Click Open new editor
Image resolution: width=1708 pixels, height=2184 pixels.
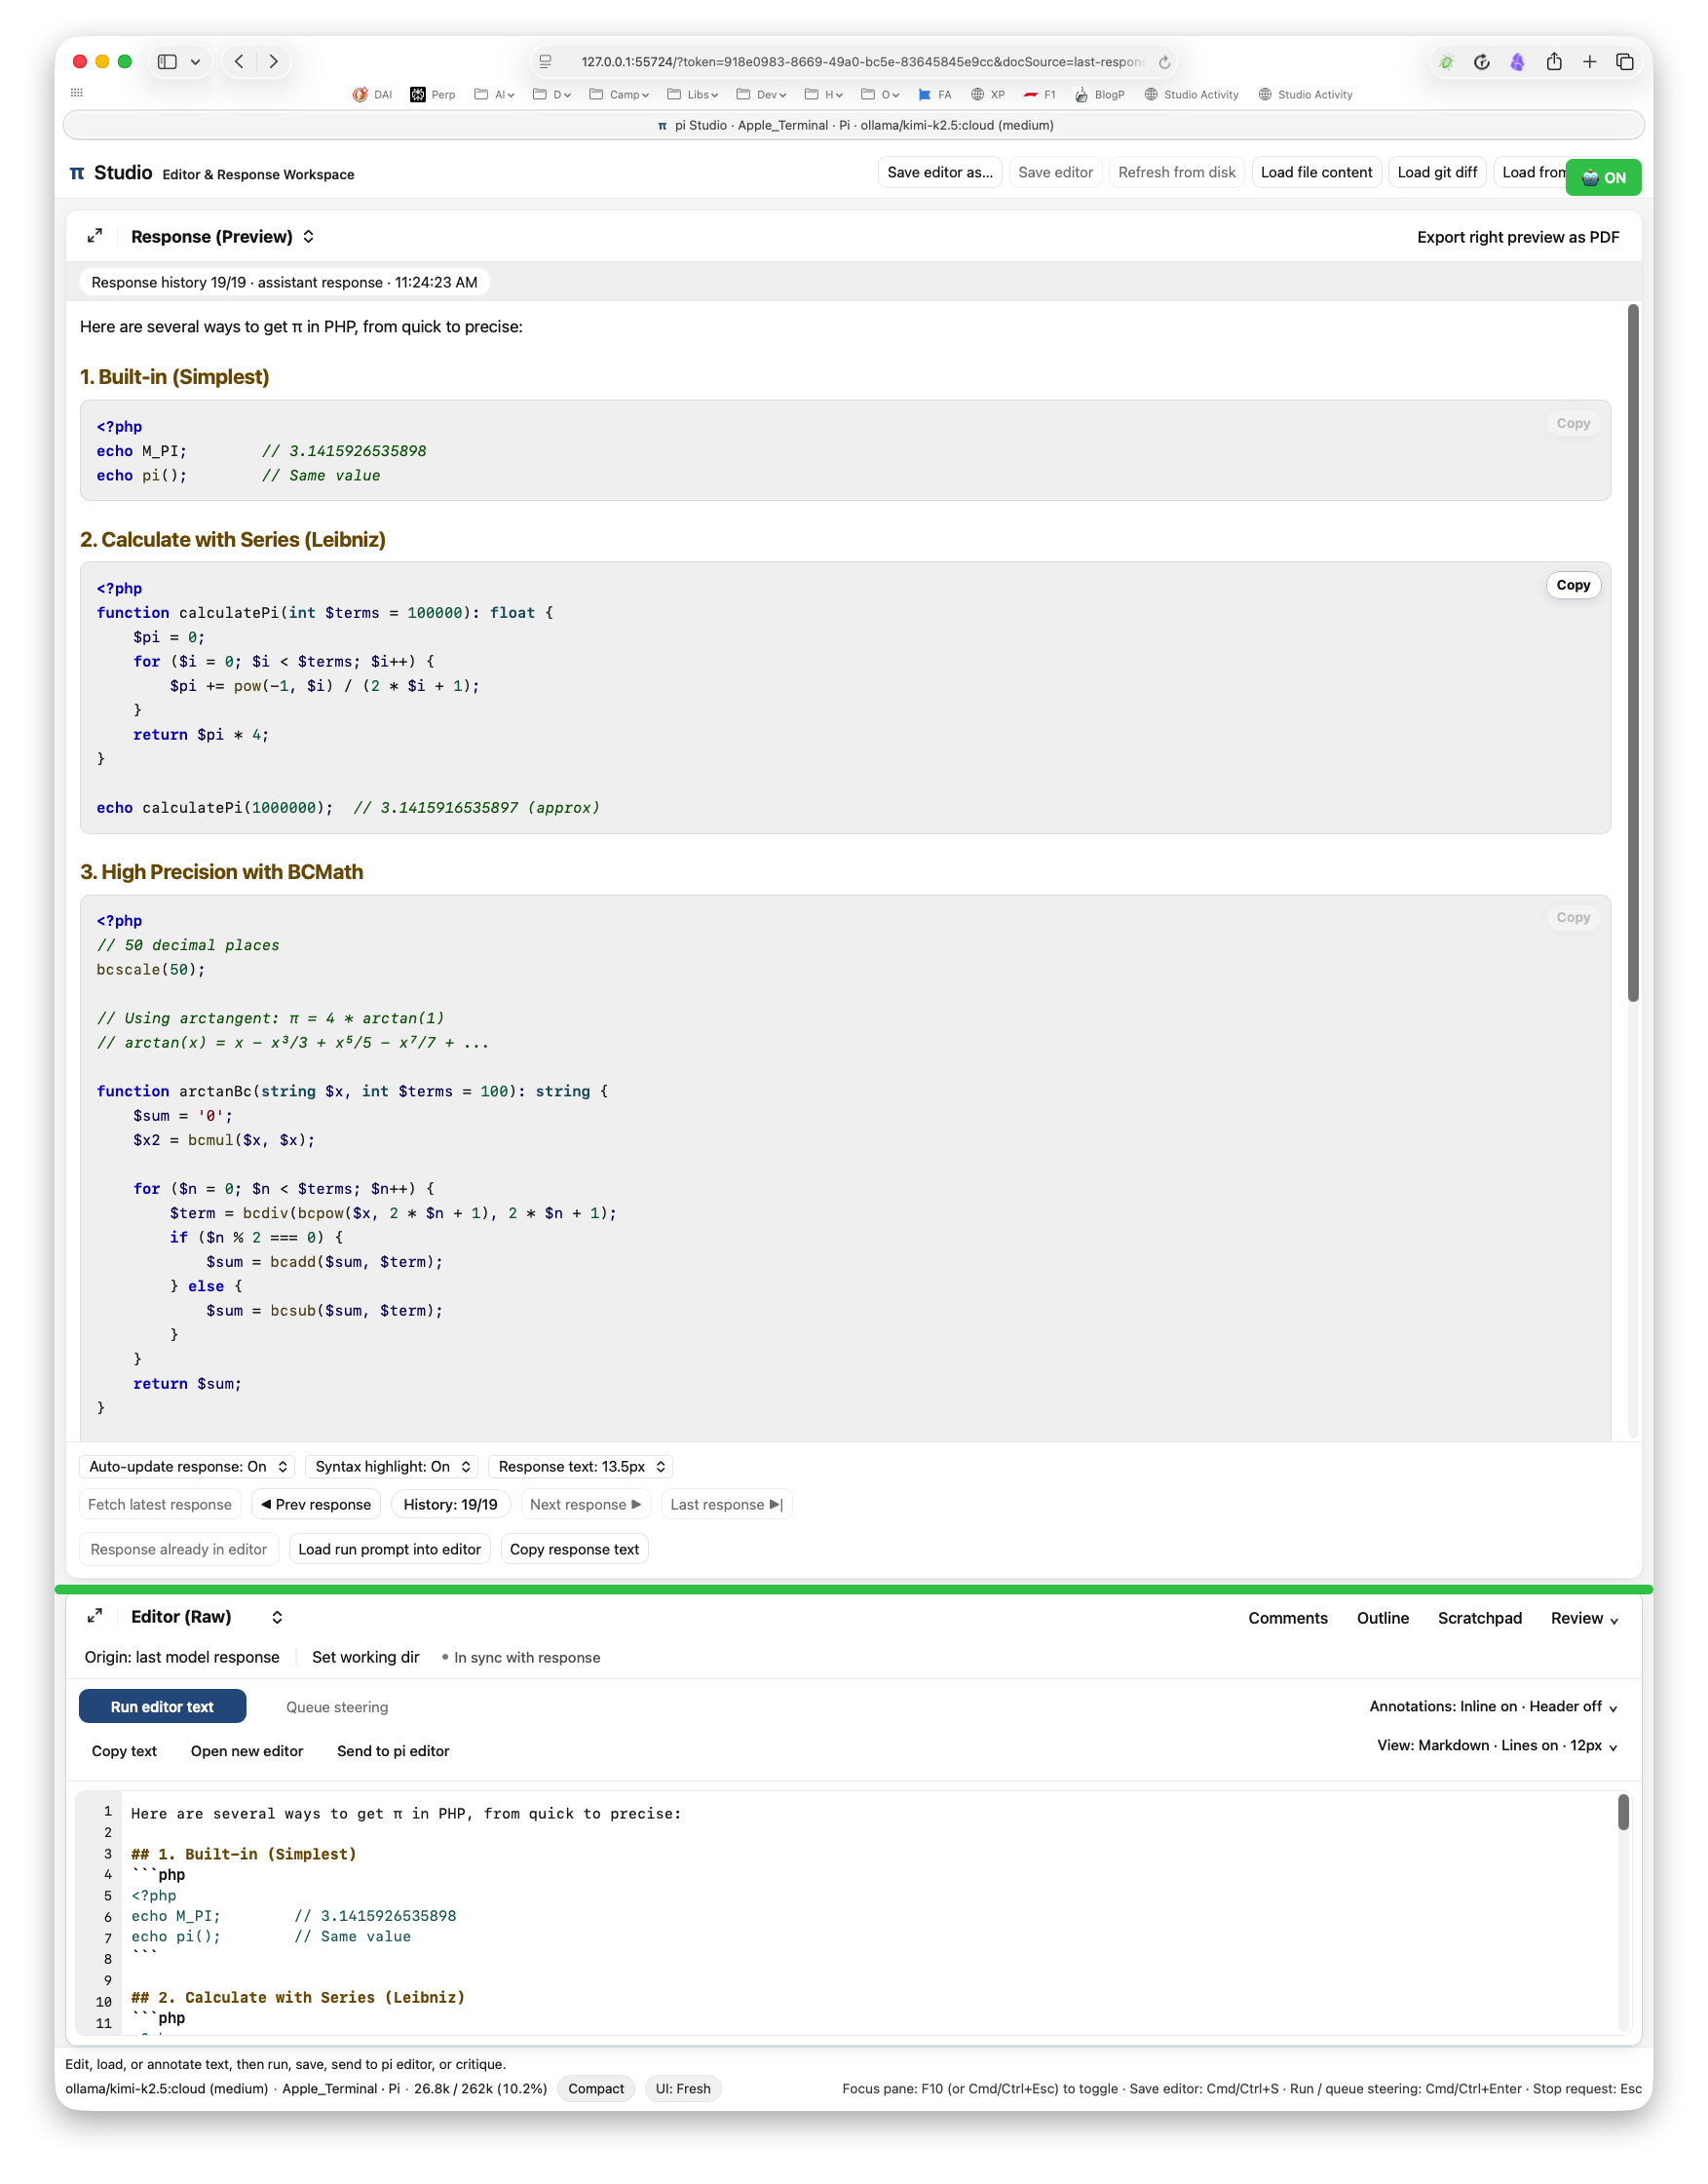pyautogui.click(x=247, y=1751)
